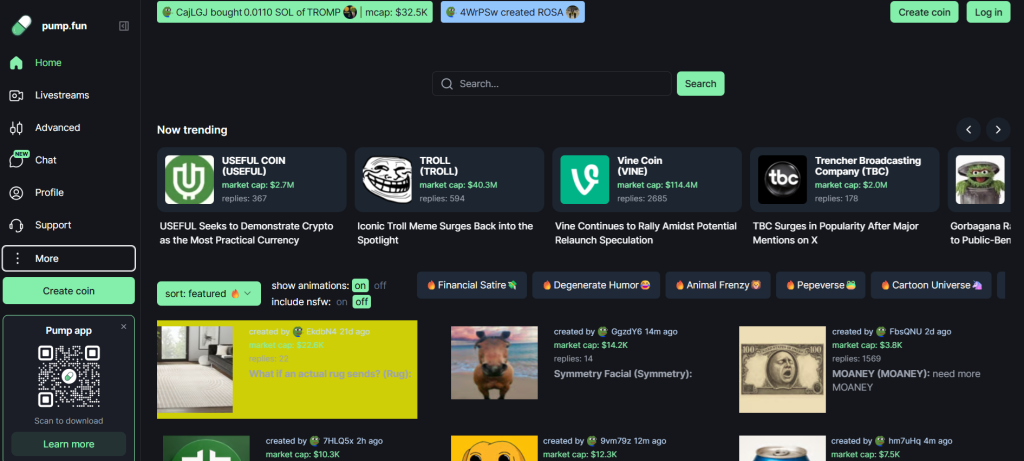Viewport: 1024px width, 461px height.
Task: Close the Pump app promo card
Action: [x=123, y=326]
